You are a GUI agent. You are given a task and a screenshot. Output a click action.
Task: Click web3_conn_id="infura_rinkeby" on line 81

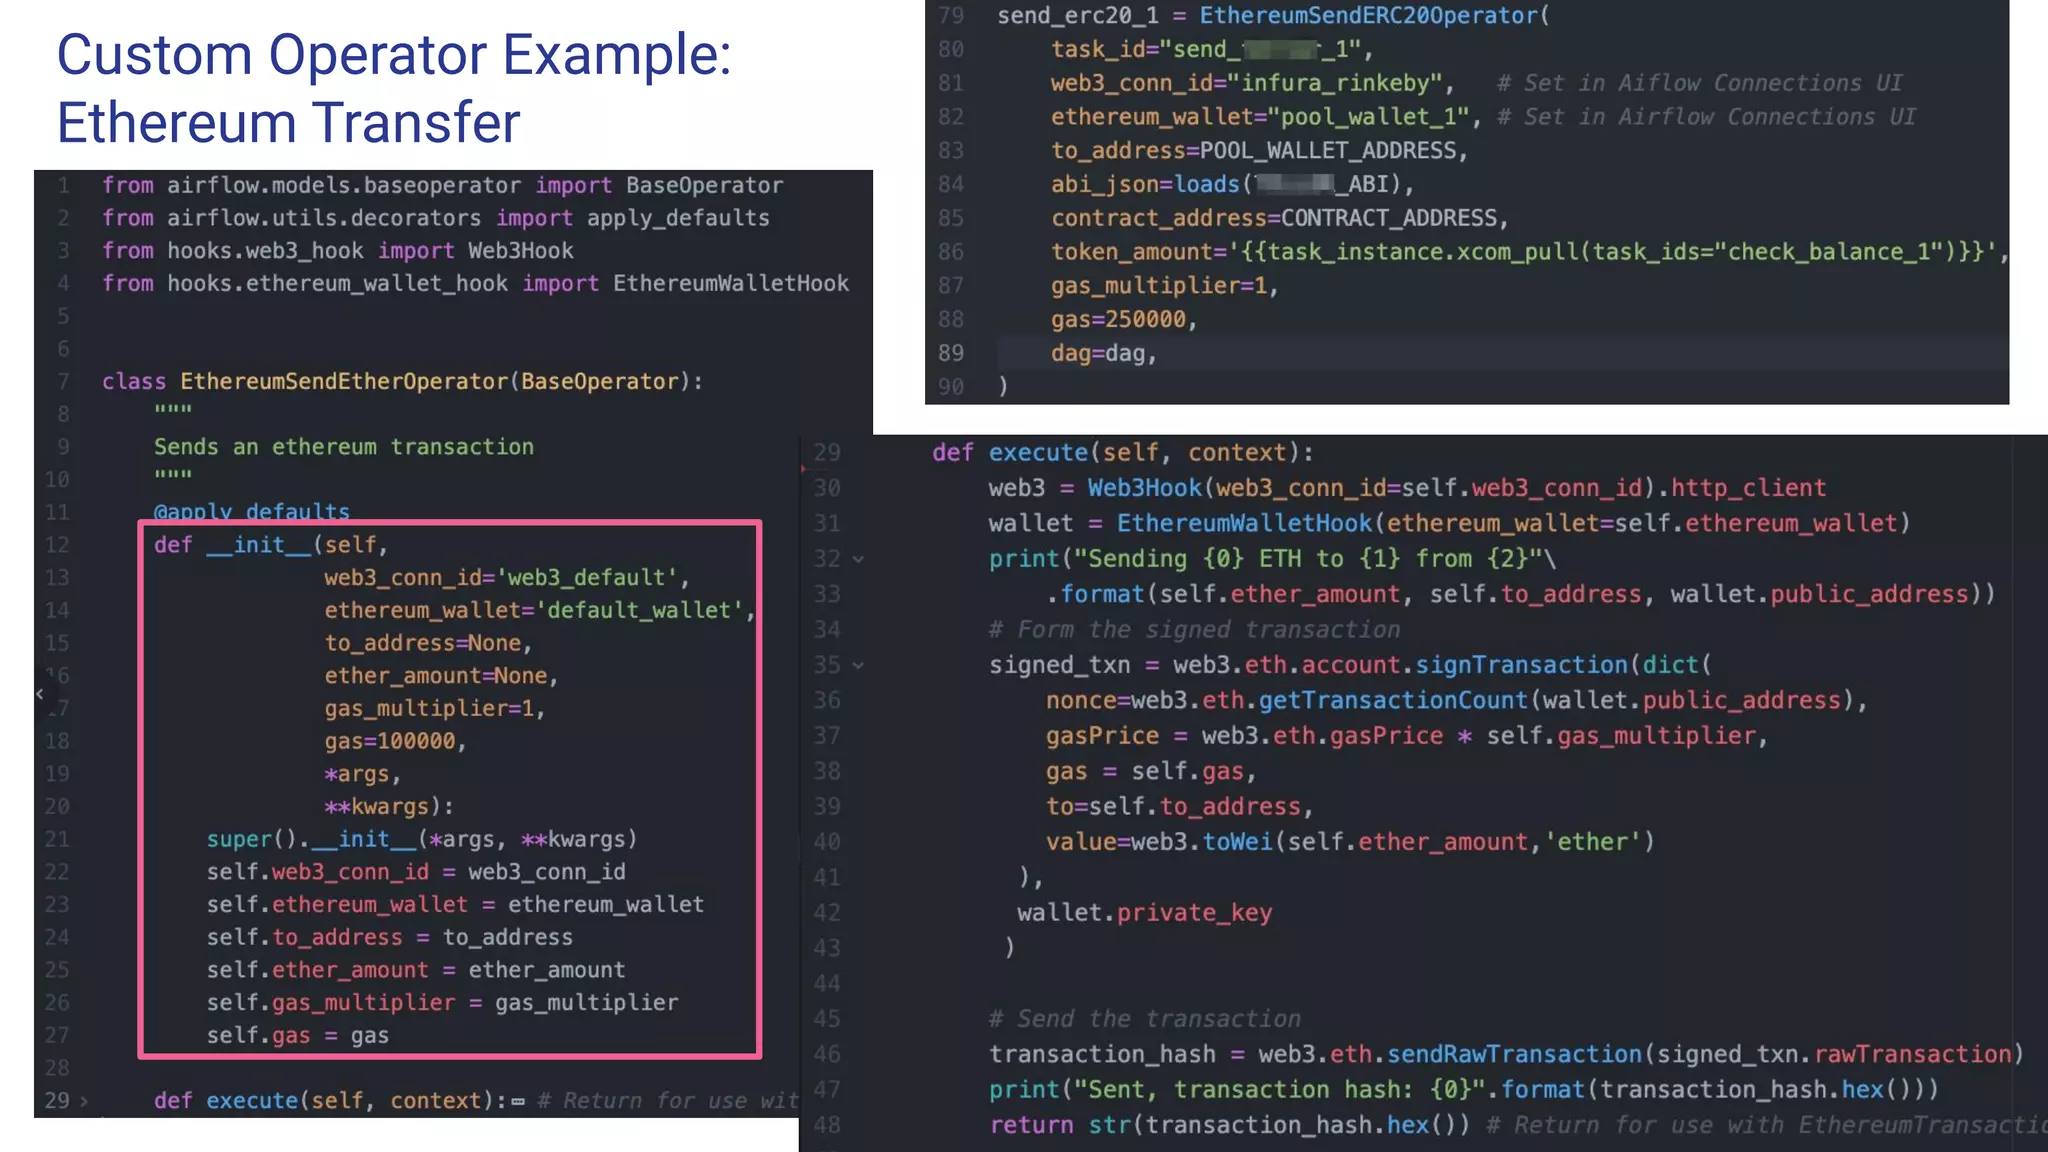(x=1252, y=83)
